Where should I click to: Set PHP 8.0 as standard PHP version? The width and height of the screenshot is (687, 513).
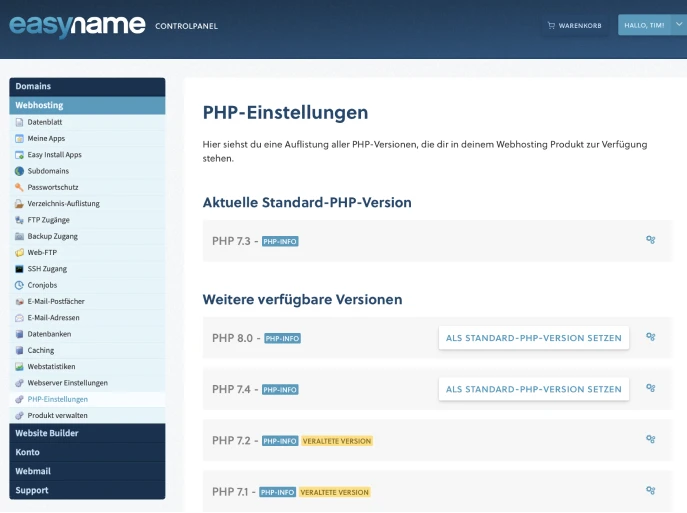[533, 338]
